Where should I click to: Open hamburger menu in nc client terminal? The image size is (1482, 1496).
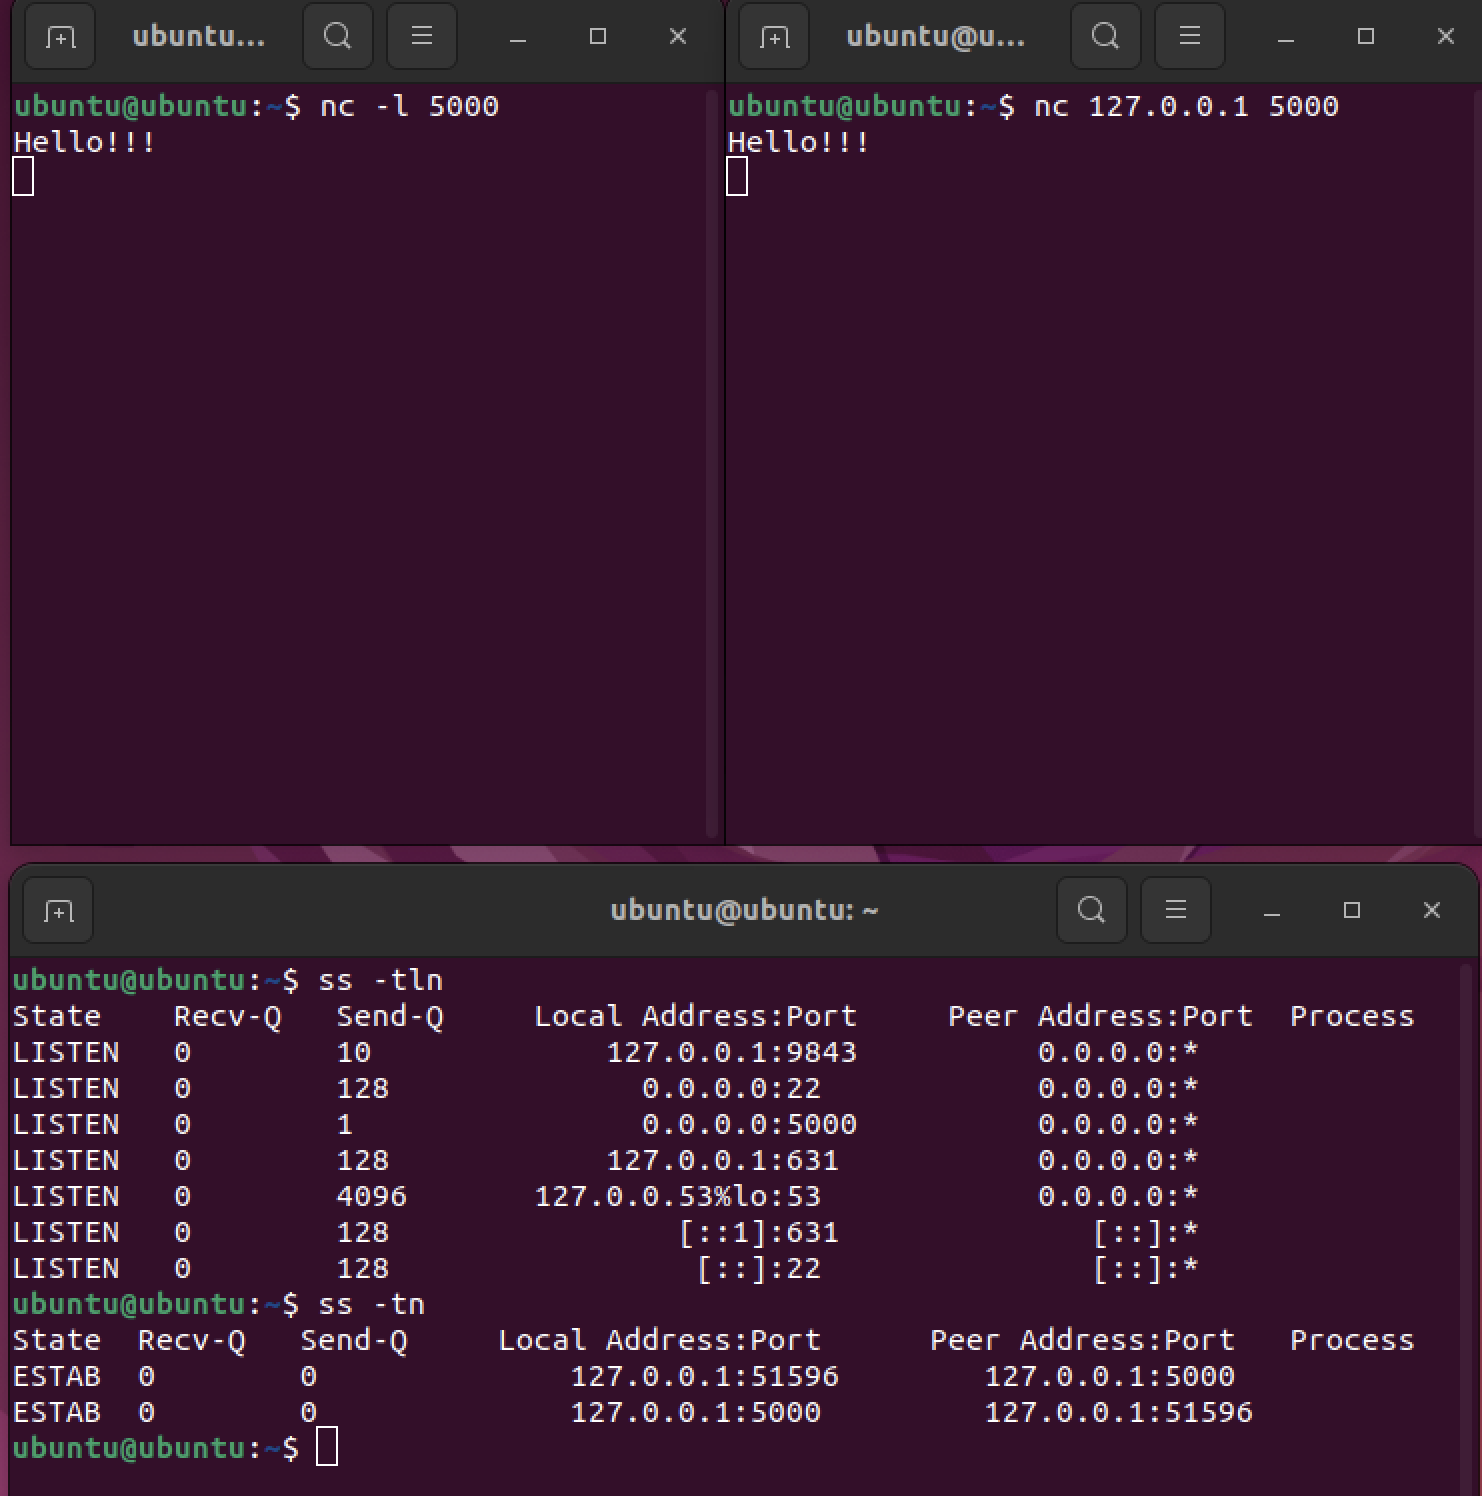1189,37
